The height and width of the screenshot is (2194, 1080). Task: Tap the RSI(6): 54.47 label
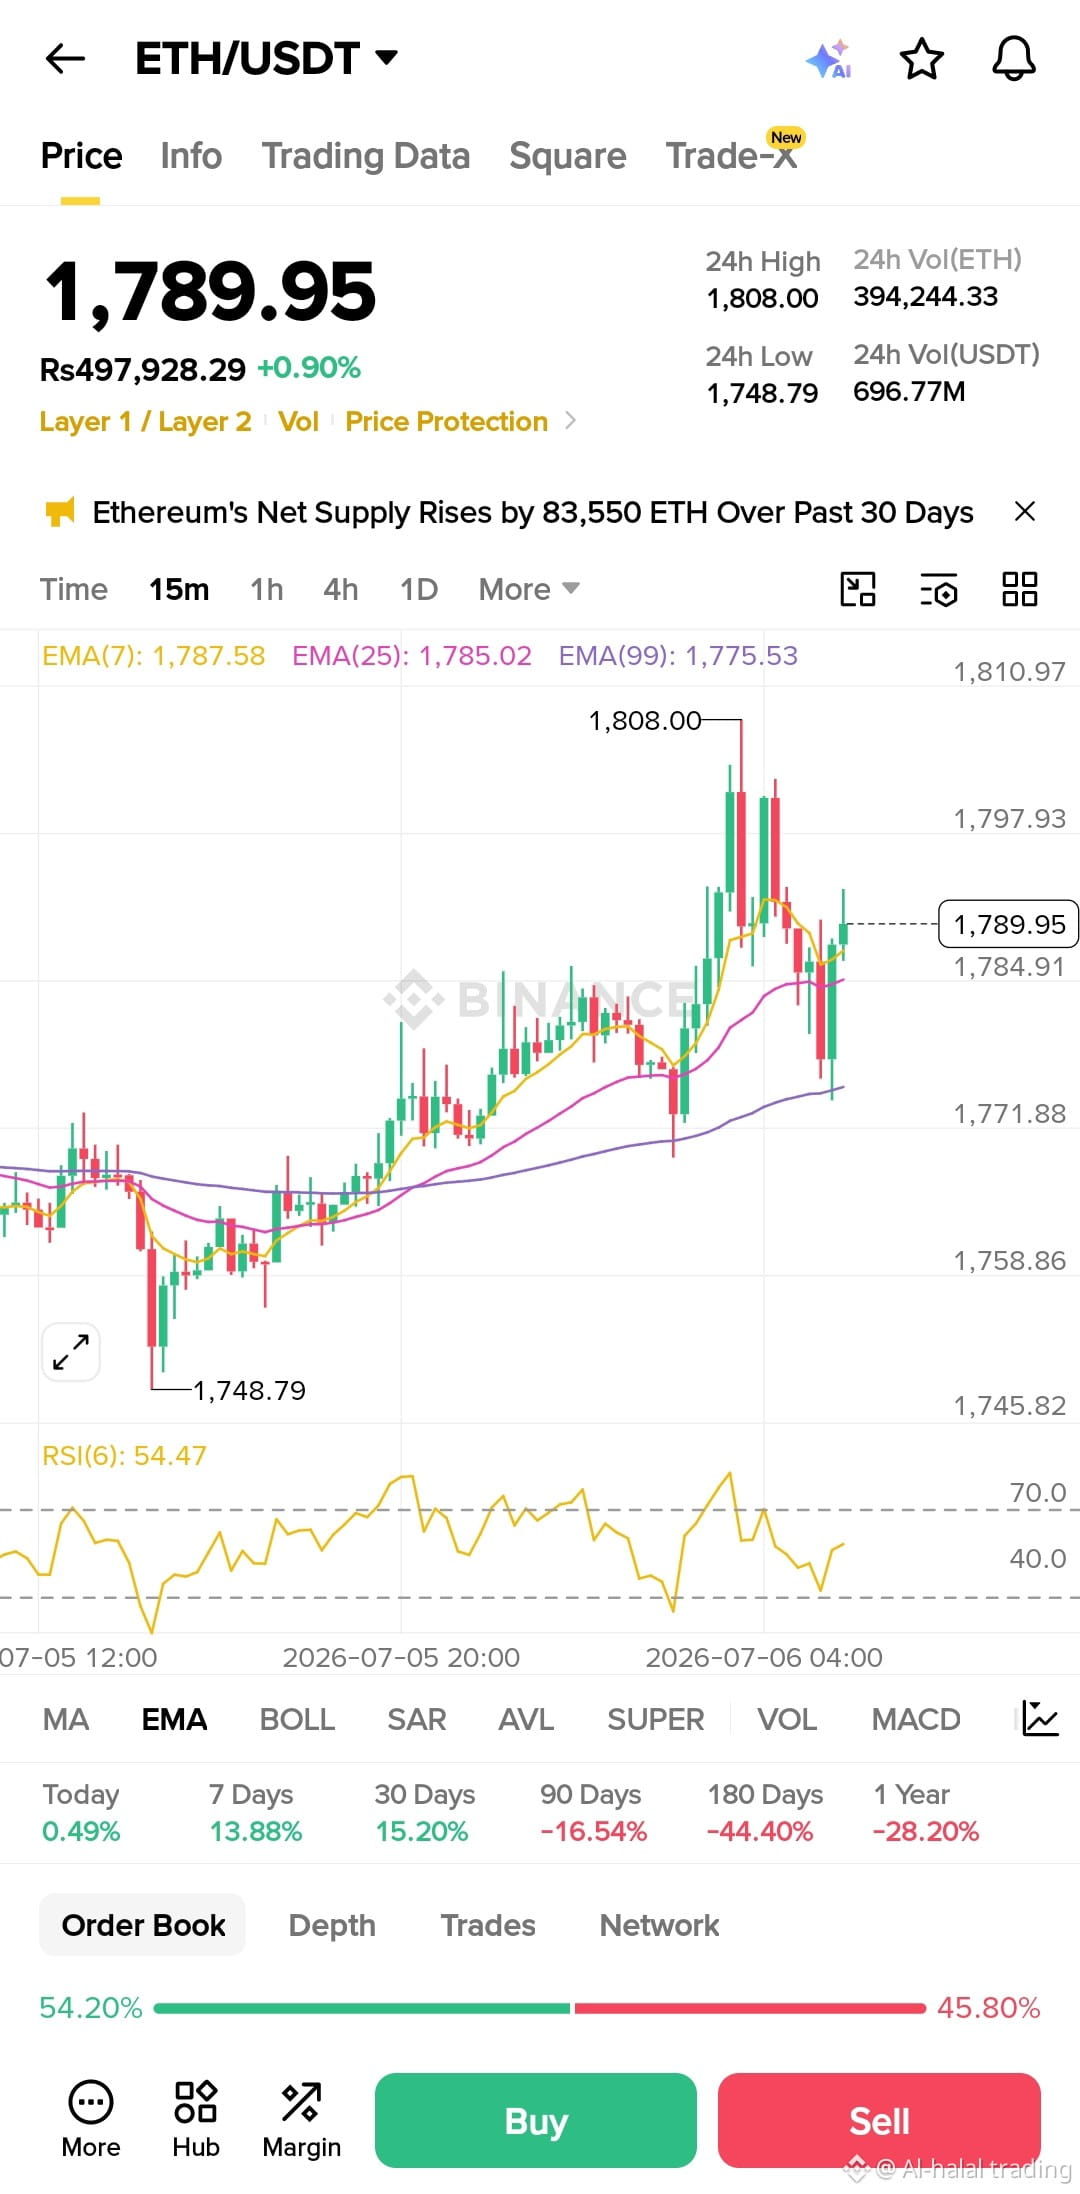(124, 1455)
